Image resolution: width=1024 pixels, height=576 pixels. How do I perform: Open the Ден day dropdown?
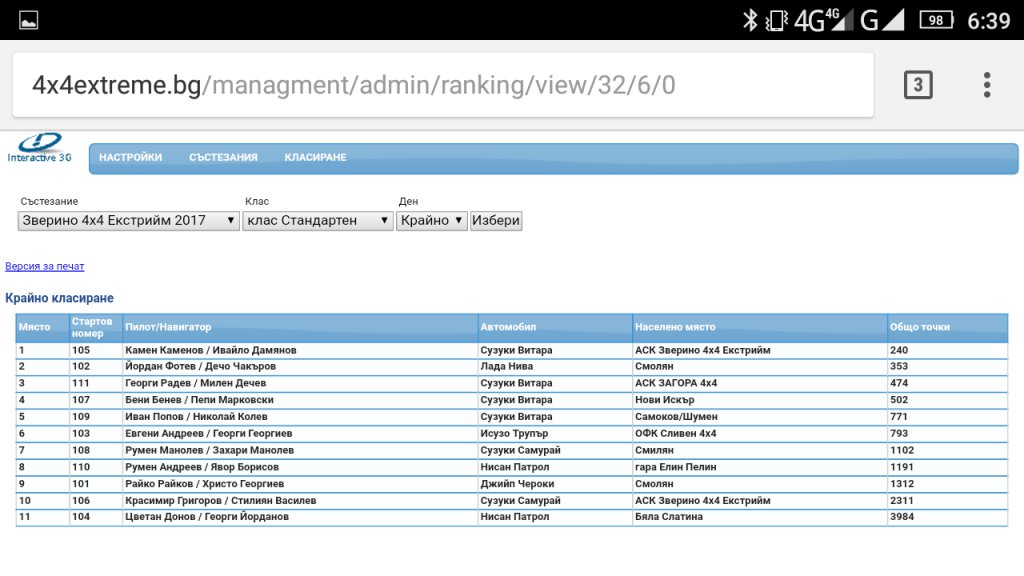pyautogui.click(x=432, y=220)
